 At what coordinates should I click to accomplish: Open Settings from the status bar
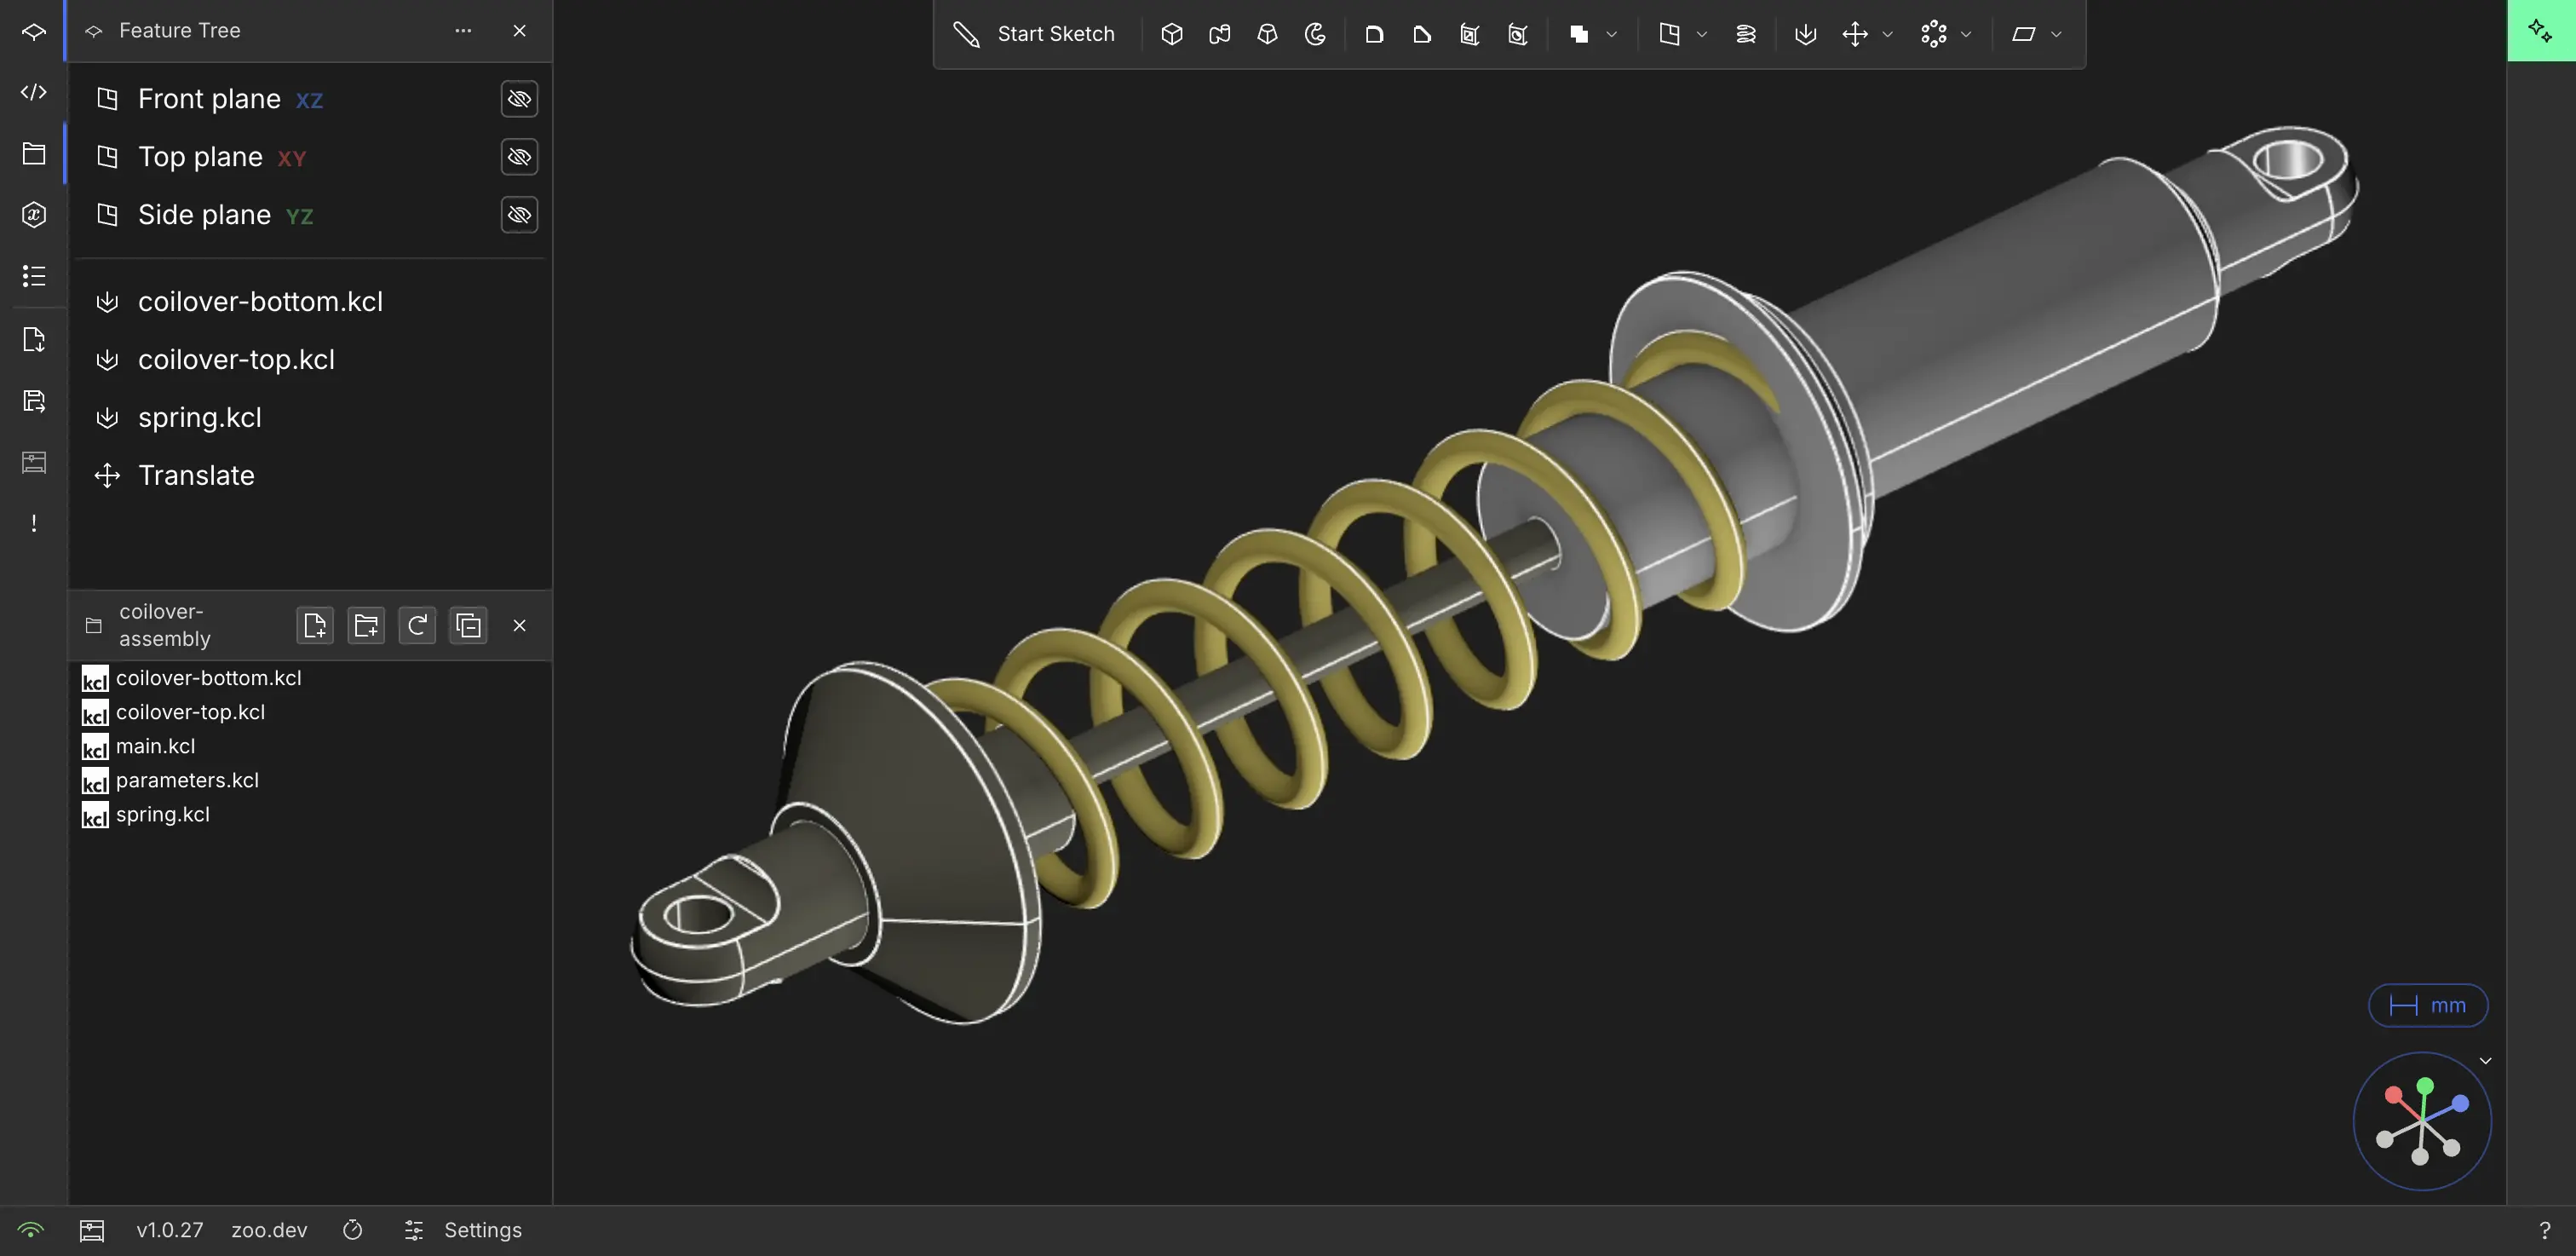[482, 1230]
